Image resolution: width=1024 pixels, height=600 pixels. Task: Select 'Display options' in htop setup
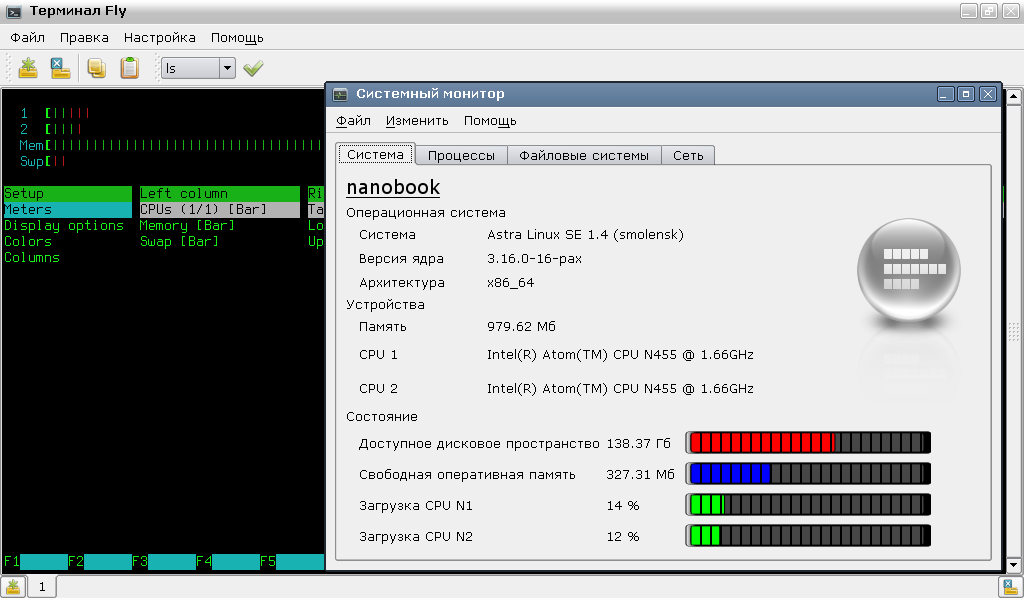click(x=64, y=226)
